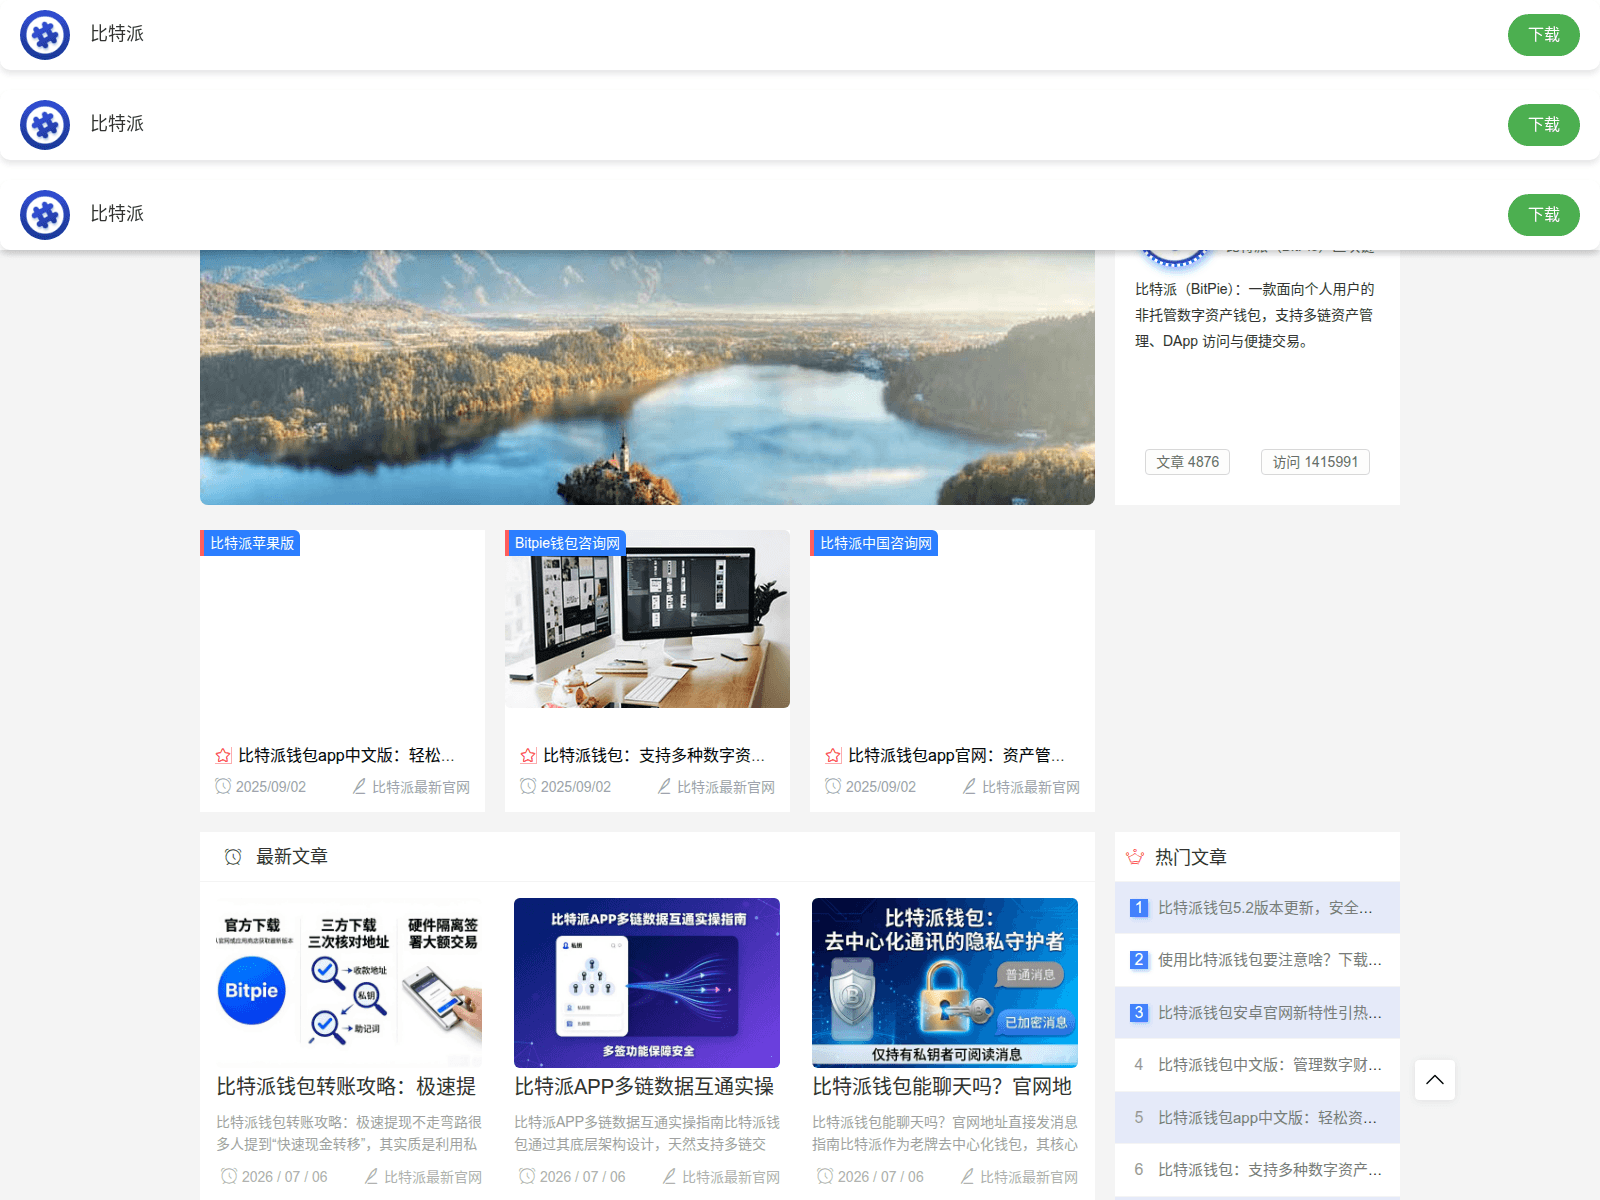Viewport: 1600px width, 1200px height.
Task: Click 比特派 title text in the first banner
Action: pyautogui.click(x=117, y=34)
